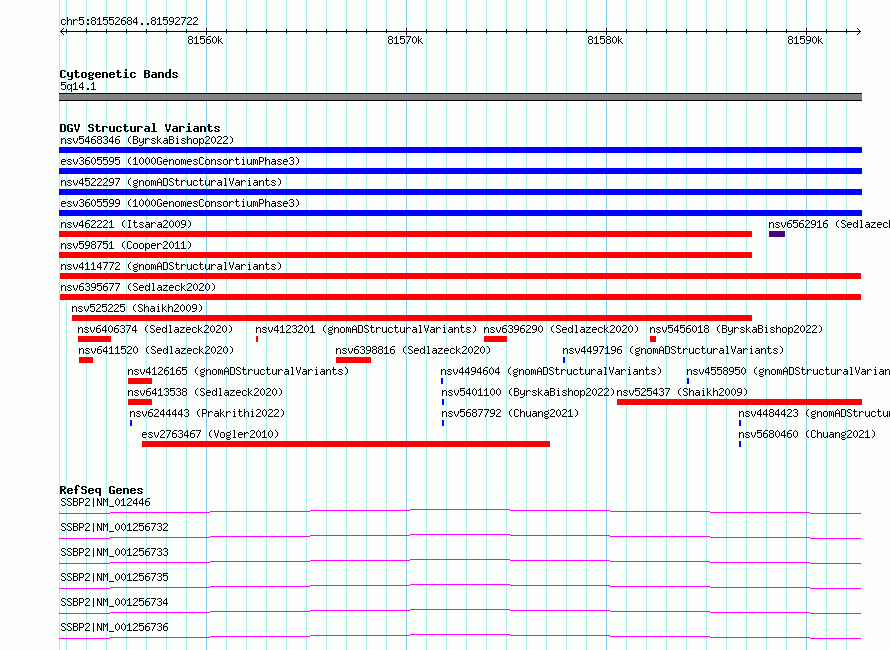The height and width of the screenshot is (650, 890).
Task: Click the grey 5q14.1 cytogenetic band bar
Action: coord(460,97)
